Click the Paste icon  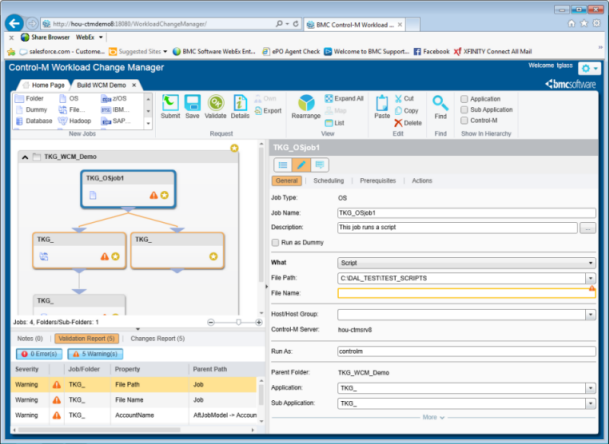pos(382,106)
